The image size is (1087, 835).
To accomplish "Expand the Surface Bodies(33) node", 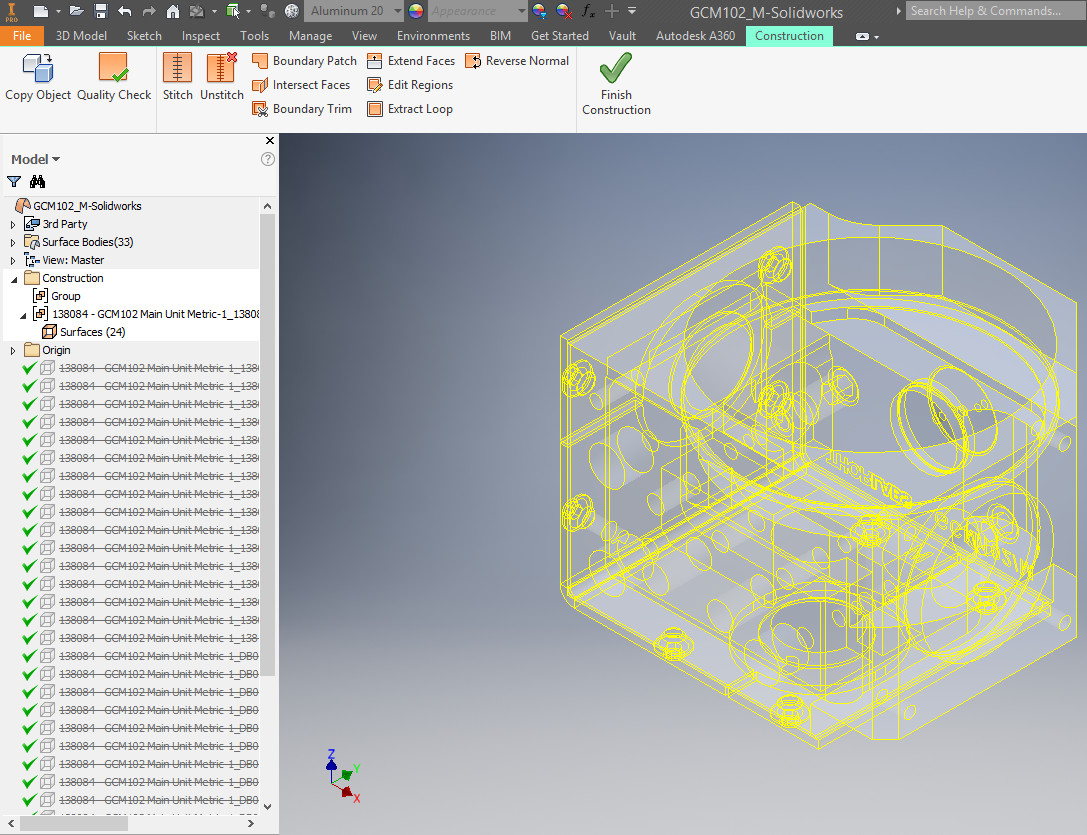I will (x=13, y=242).
